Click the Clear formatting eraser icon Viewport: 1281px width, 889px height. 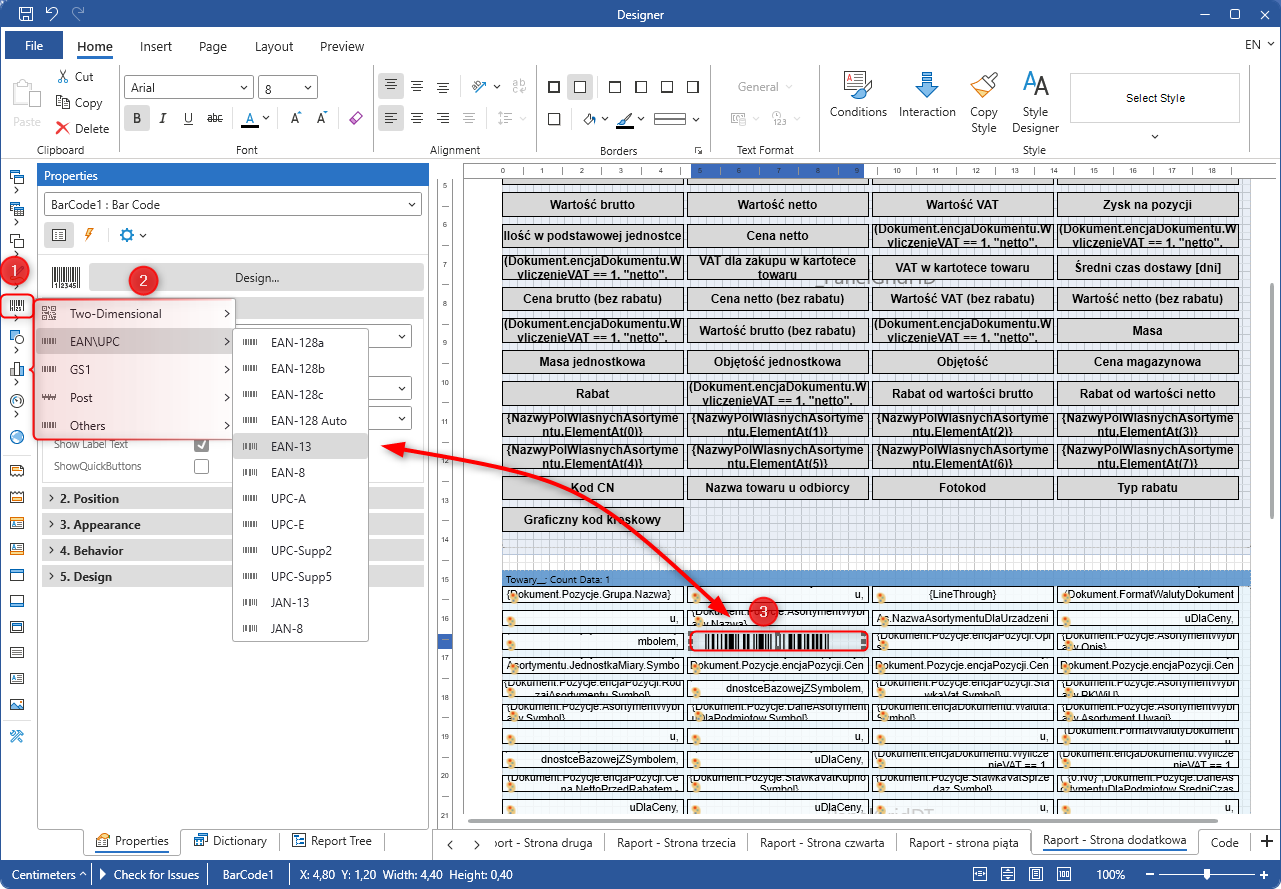pyautogui.click(x=356, y=119)
